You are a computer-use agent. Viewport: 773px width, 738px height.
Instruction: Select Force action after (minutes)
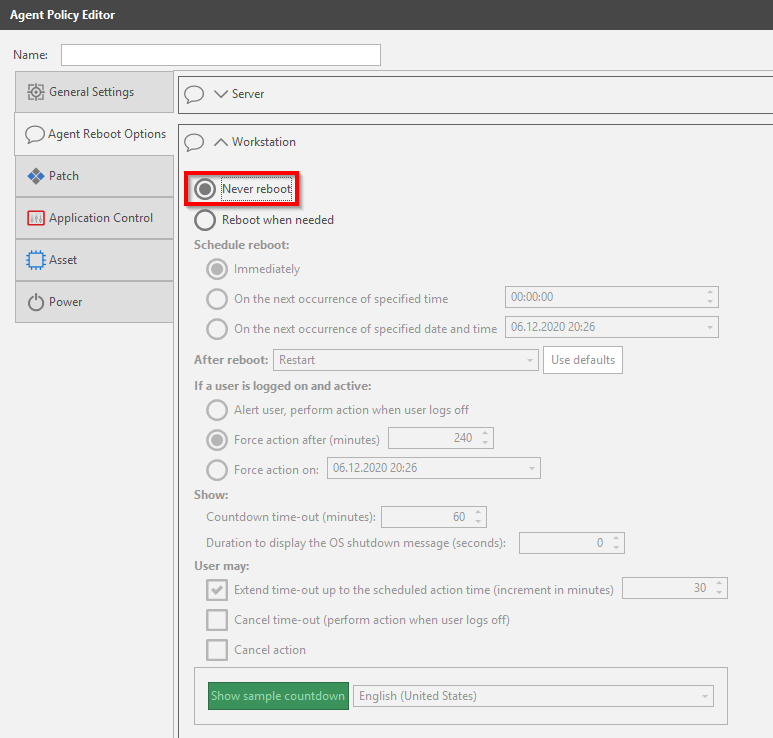[217, 440]
